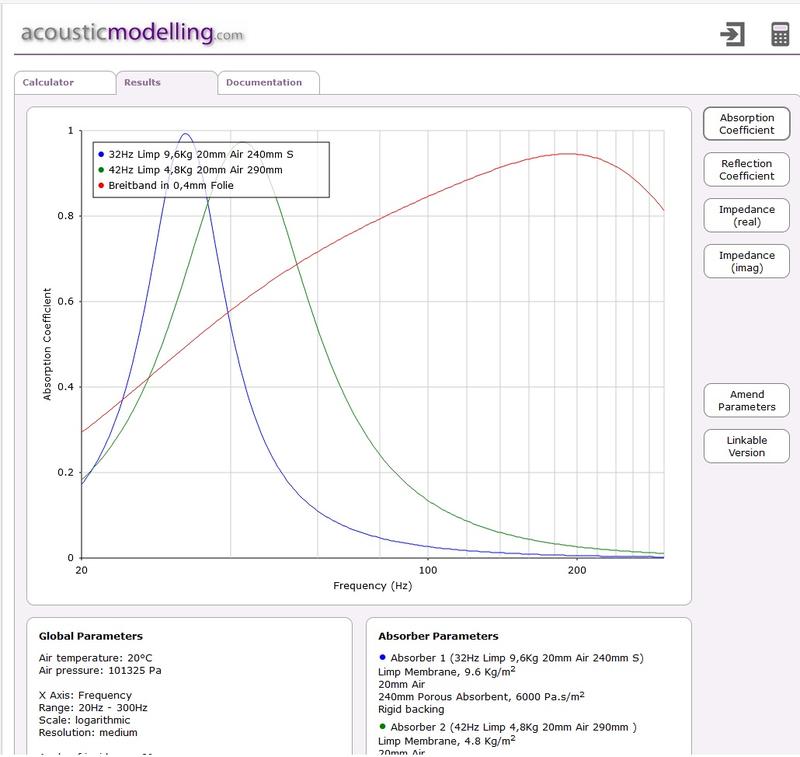This screenshot has width=800, height=757.
Task: Display the Impedance (real) plot
Action: point(747,215)
